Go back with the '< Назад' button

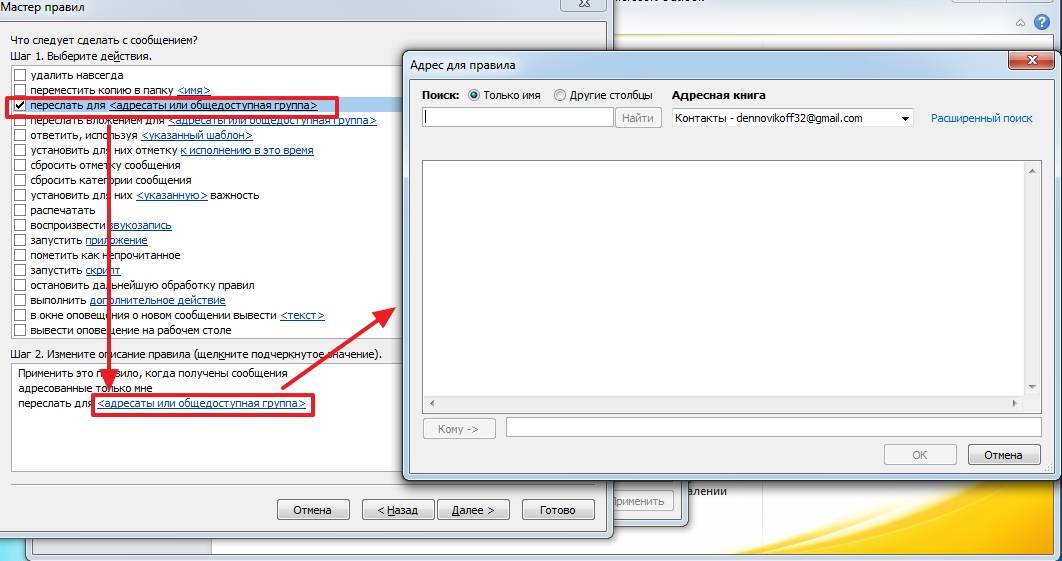tap(397, 510)
